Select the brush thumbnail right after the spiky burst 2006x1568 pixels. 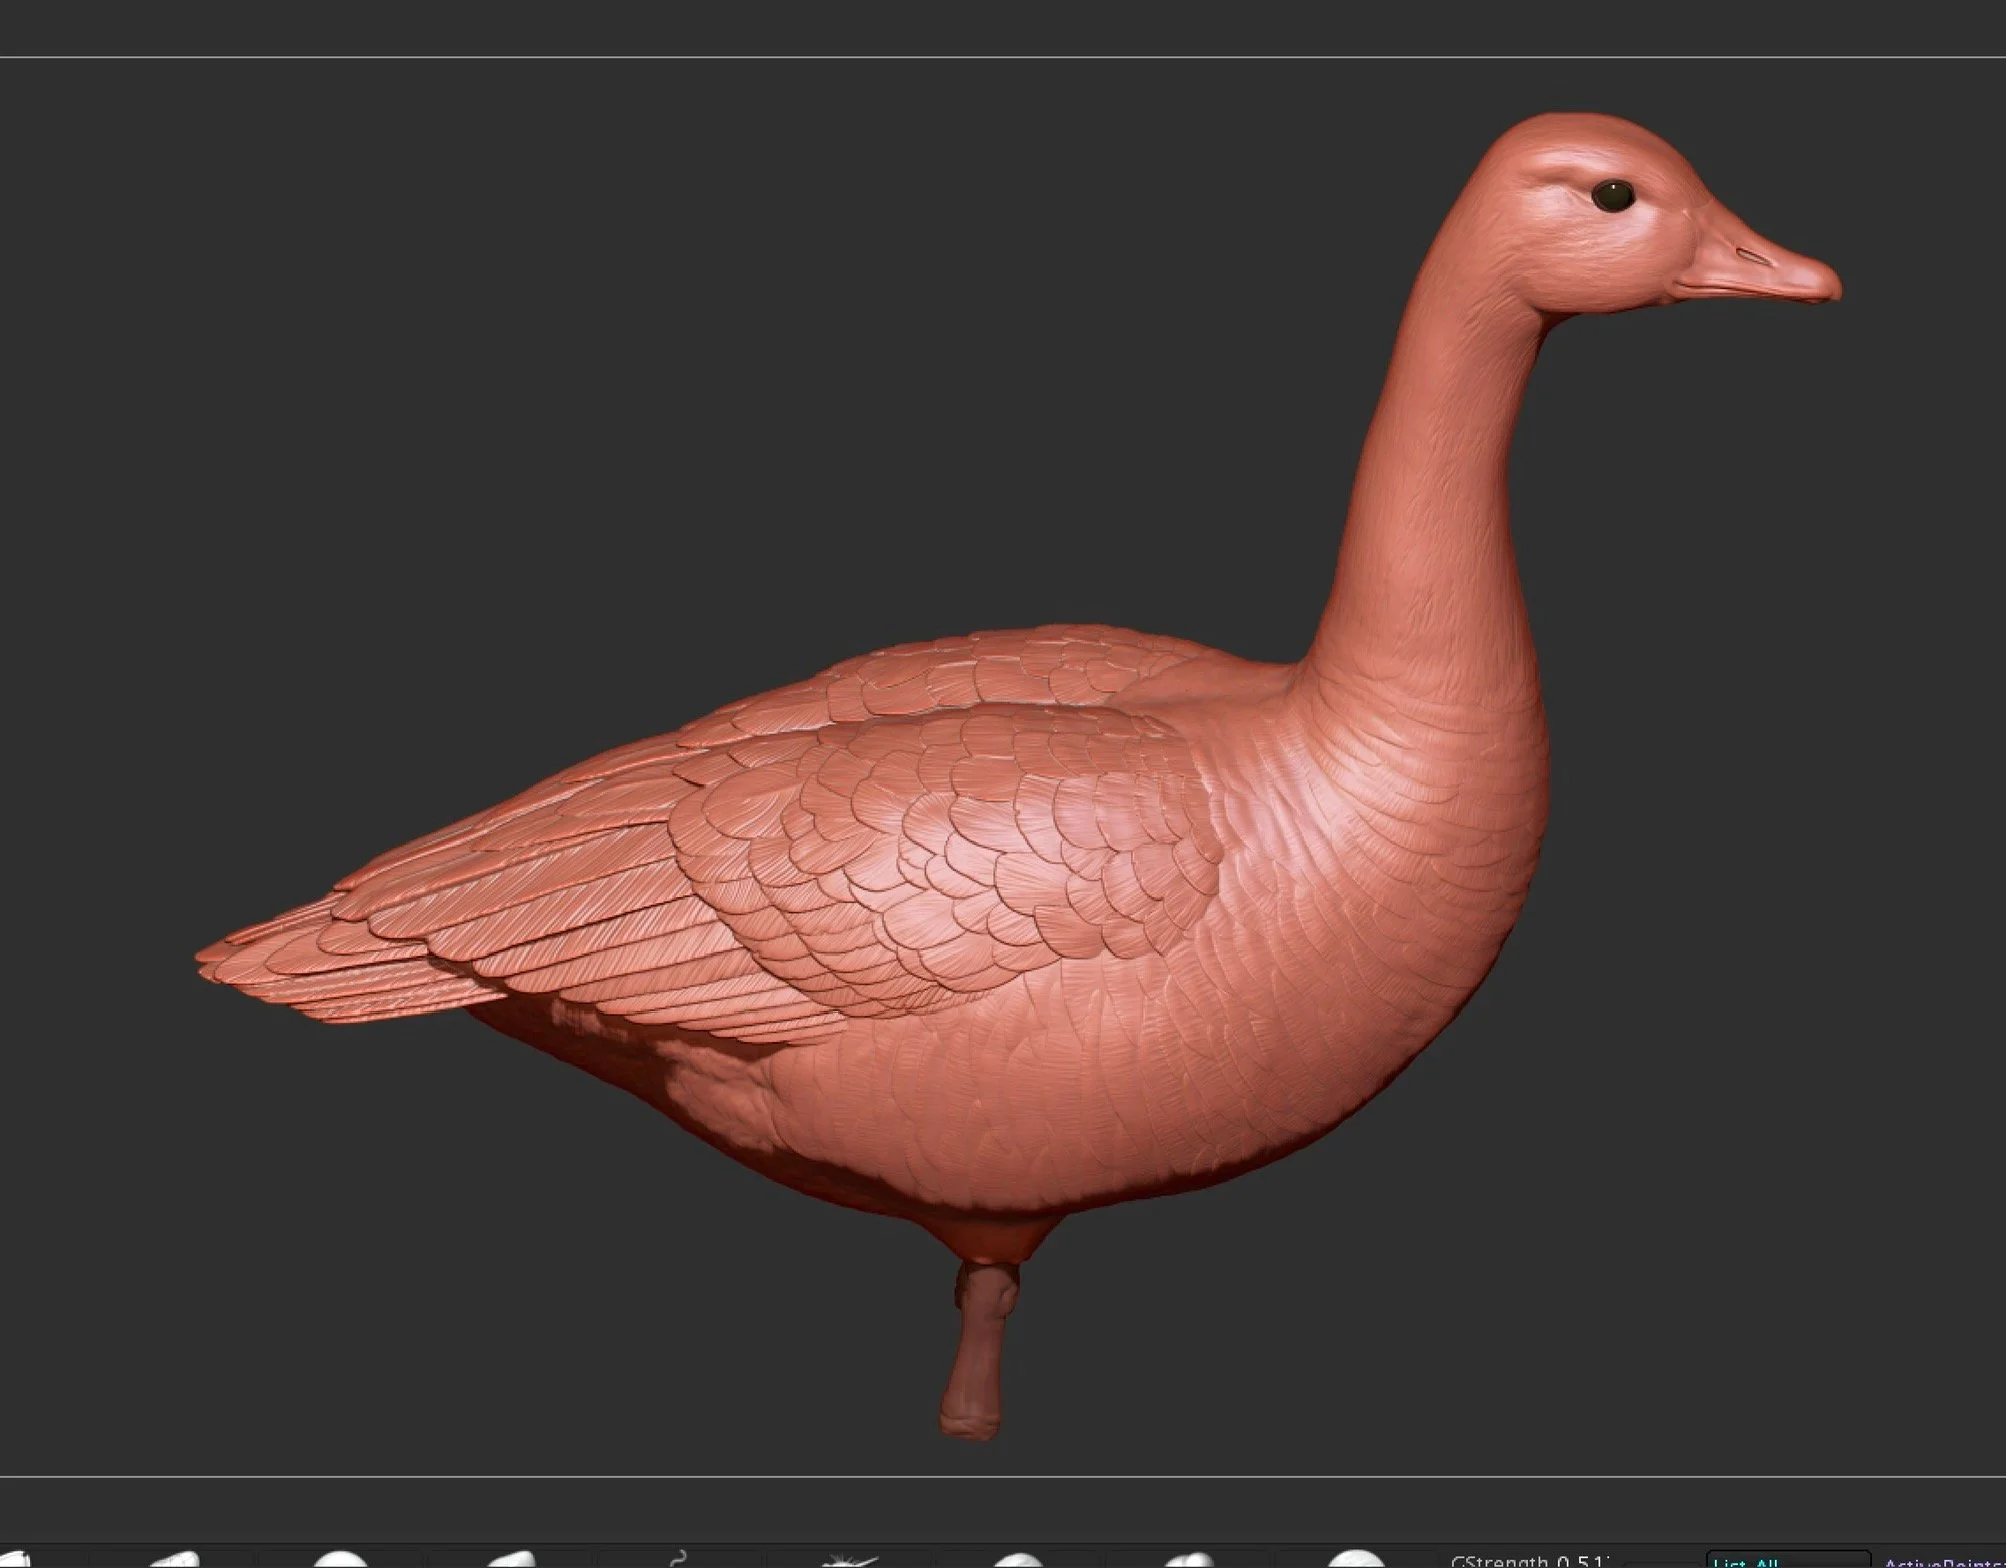pyautogui.click(x=1017, y=1560)
